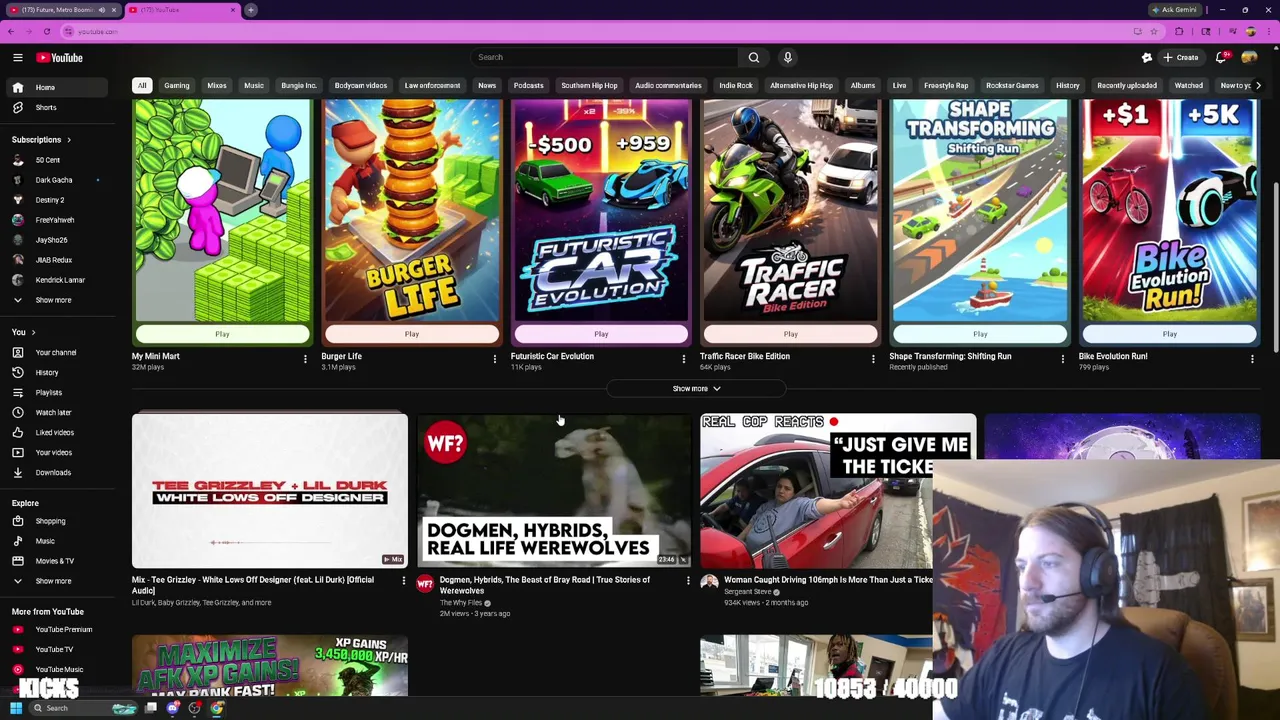Expand the You section header
Viewport: 1280px width, 720px height.
click(x=24, y=332)
